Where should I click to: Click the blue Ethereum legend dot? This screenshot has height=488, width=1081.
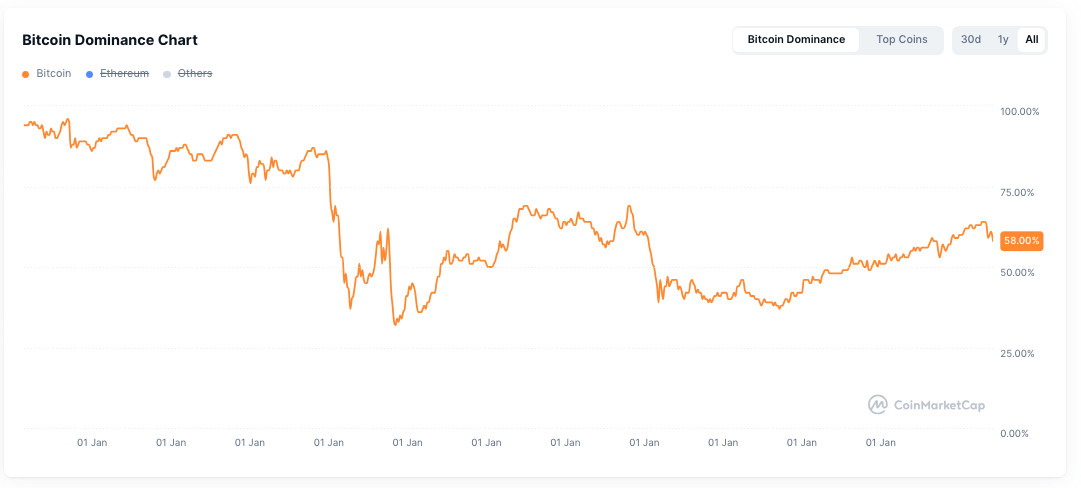90,74
